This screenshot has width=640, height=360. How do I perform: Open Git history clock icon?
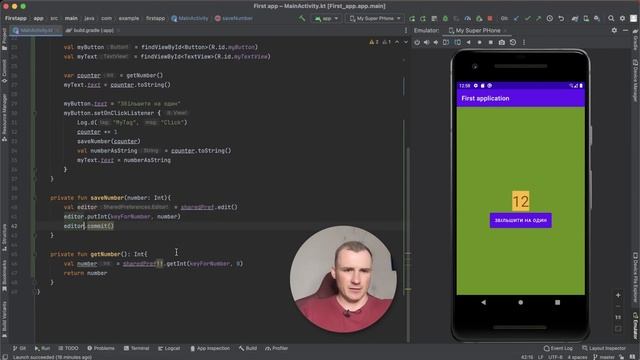pos(550,18)
